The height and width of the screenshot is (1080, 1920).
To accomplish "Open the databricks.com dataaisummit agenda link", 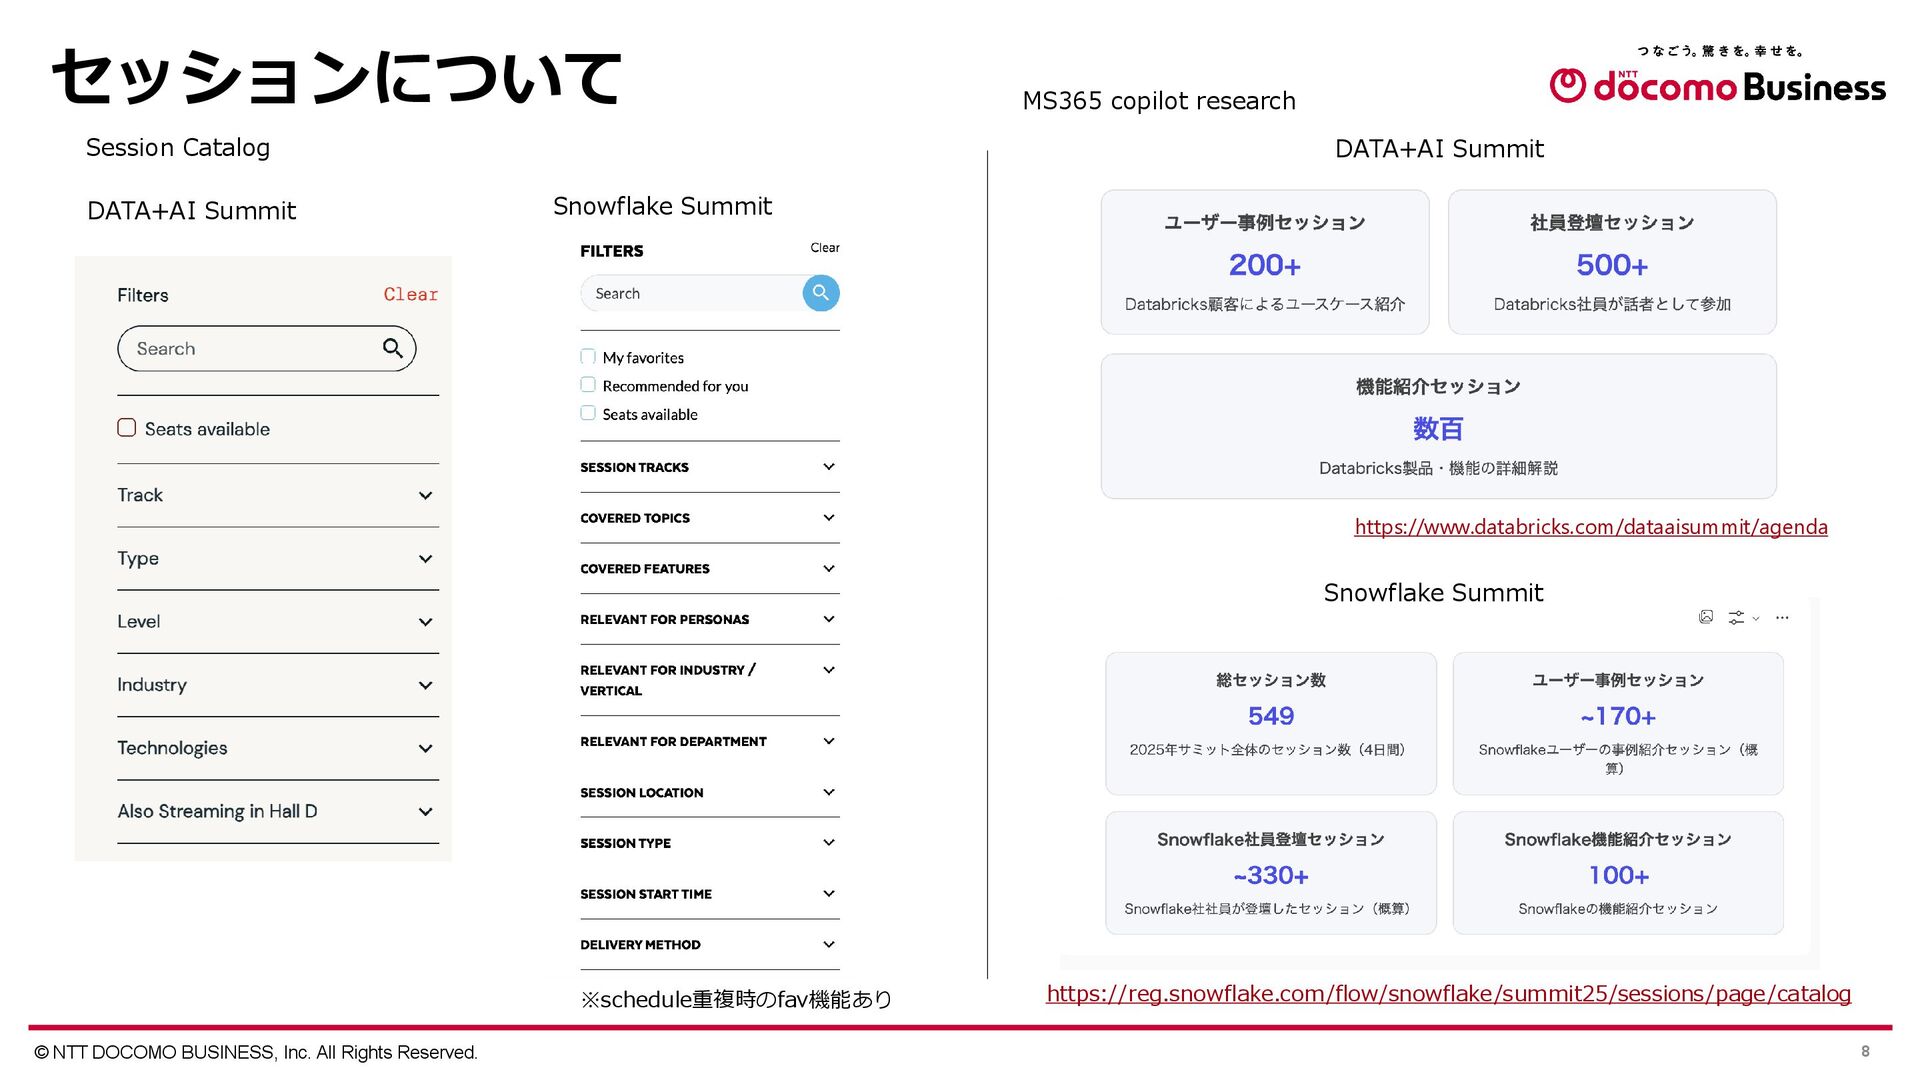I will click(x=1591, y=526).
